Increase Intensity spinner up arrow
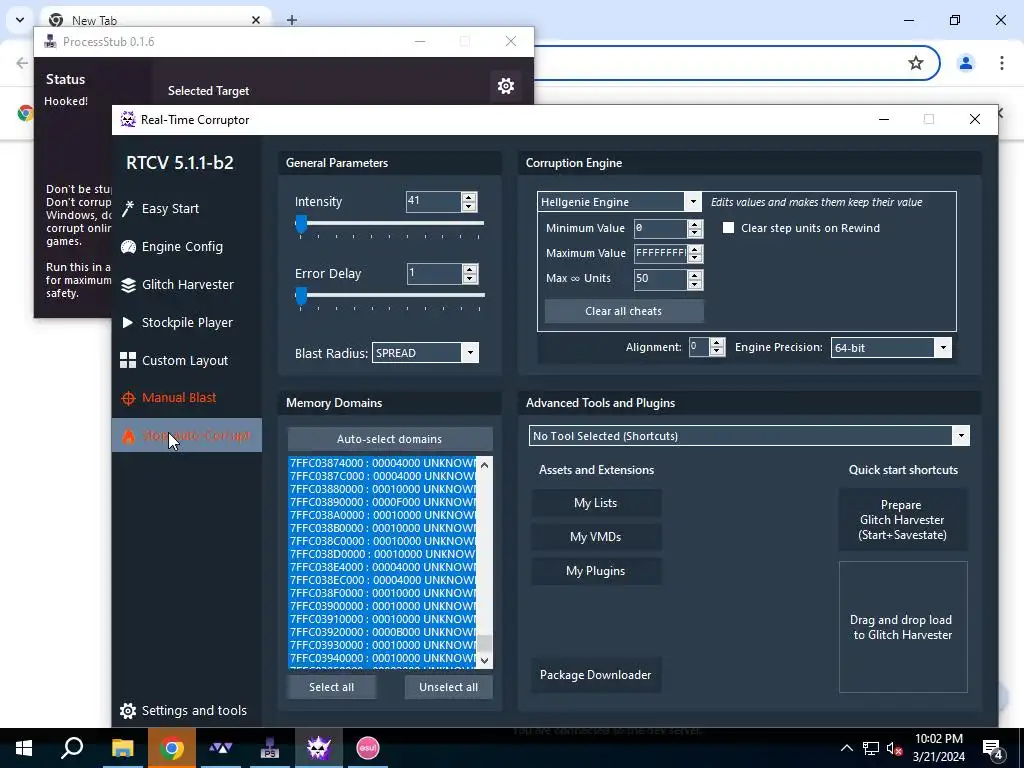 point(468,197)
